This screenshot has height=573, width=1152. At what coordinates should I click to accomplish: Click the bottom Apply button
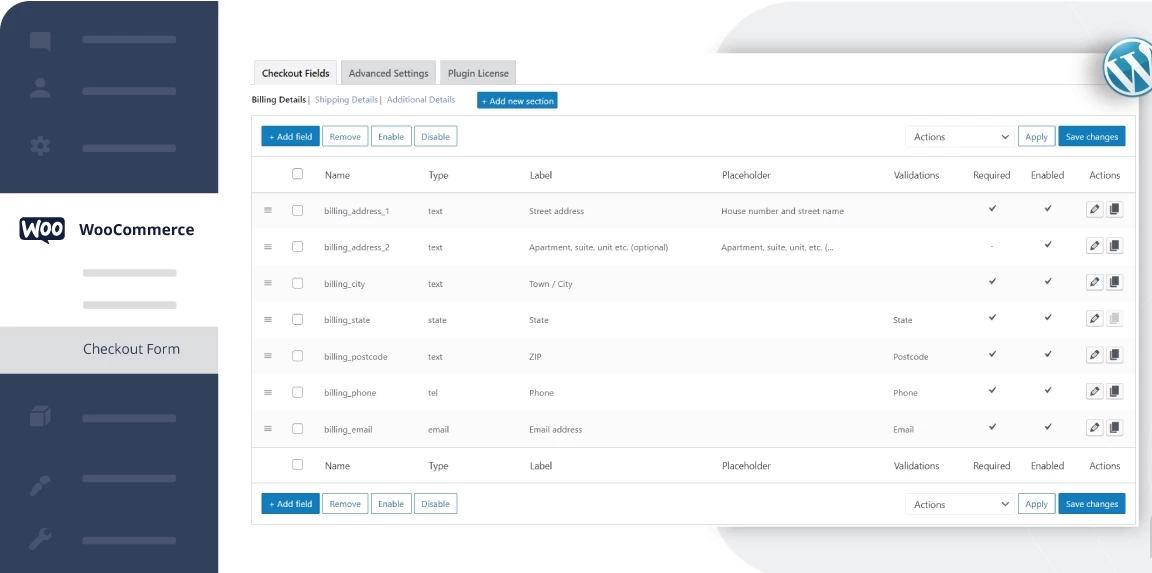click(1037, 504)
